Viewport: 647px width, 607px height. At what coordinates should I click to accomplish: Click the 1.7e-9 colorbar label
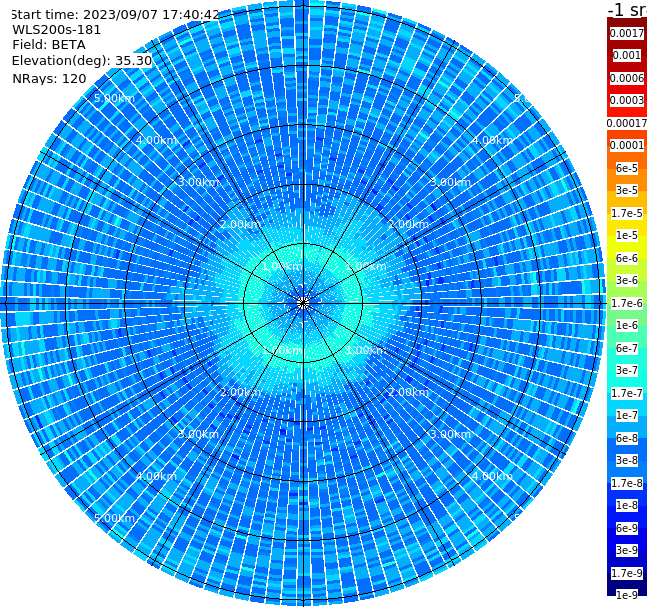click(627, 573)
